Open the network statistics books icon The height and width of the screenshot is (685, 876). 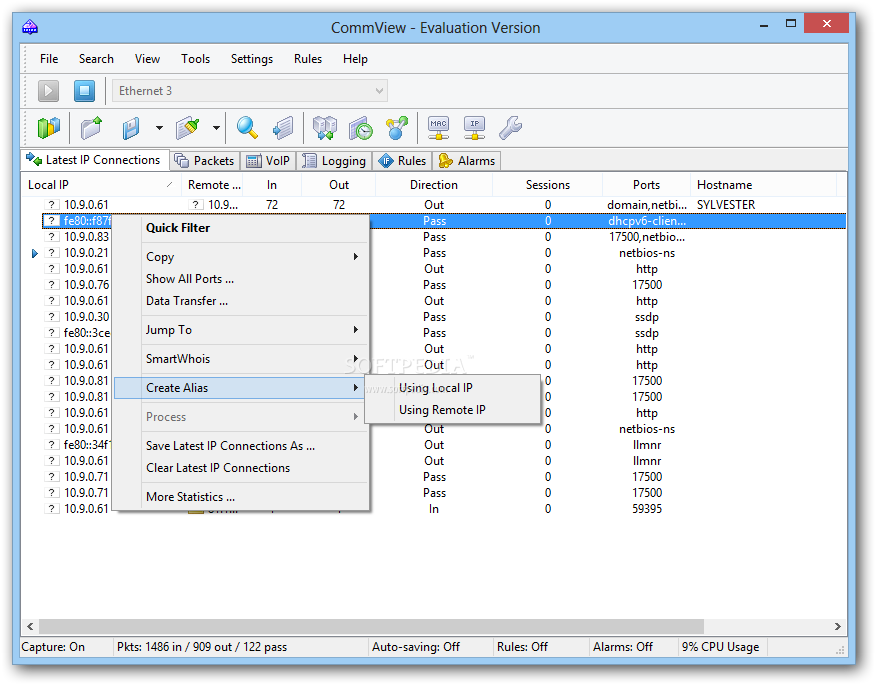pos(49,128)
